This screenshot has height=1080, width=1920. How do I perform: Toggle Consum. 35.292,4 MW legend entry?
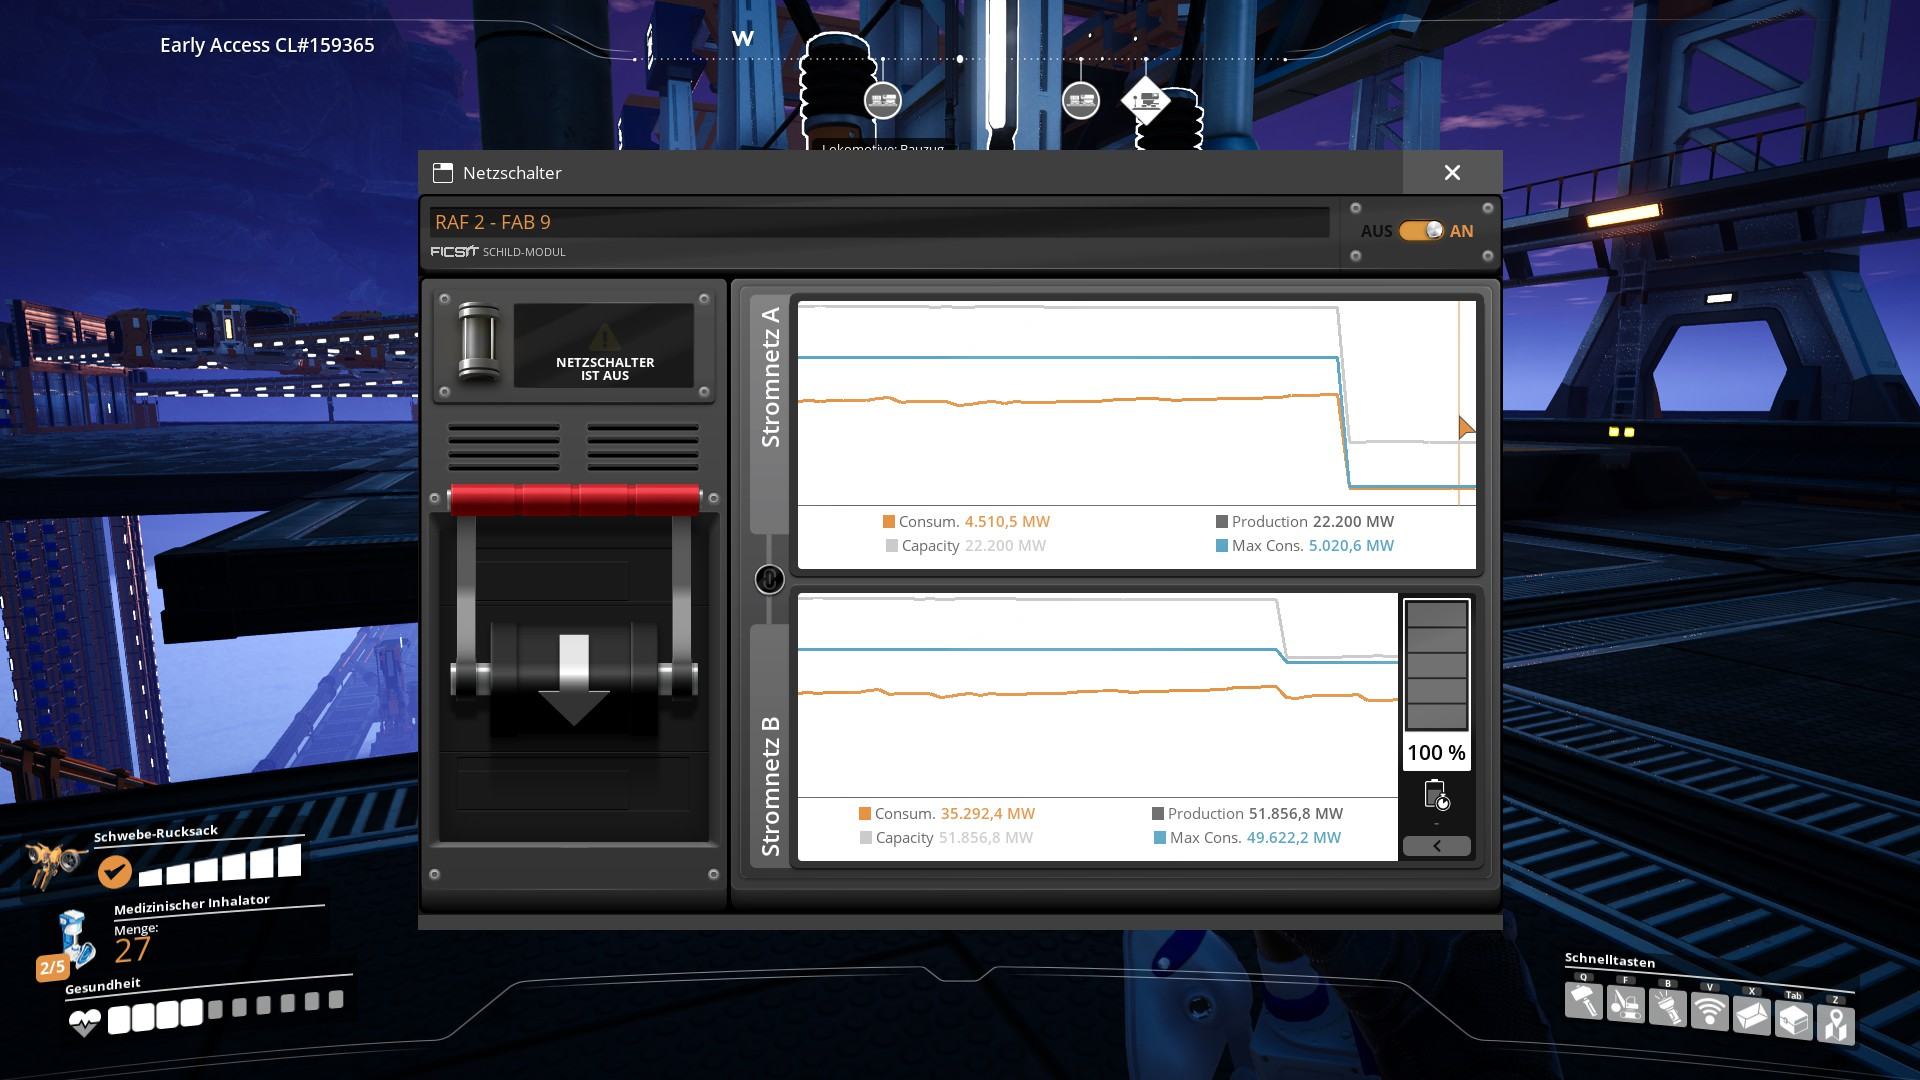tap(947, 814)
